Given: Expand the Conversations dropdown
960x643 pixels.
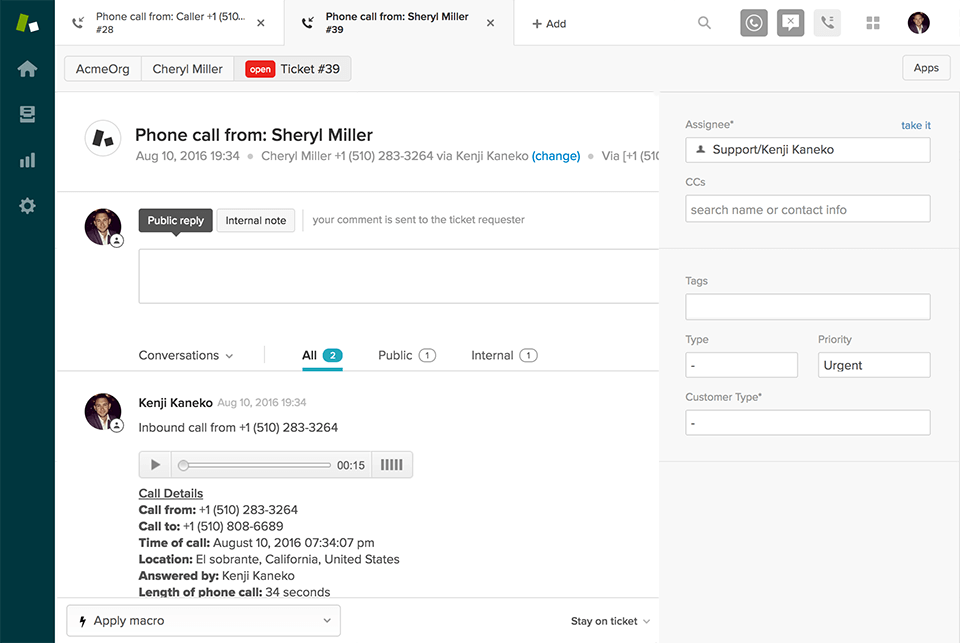Looking at the screenshot, I should tap(186, 356).
